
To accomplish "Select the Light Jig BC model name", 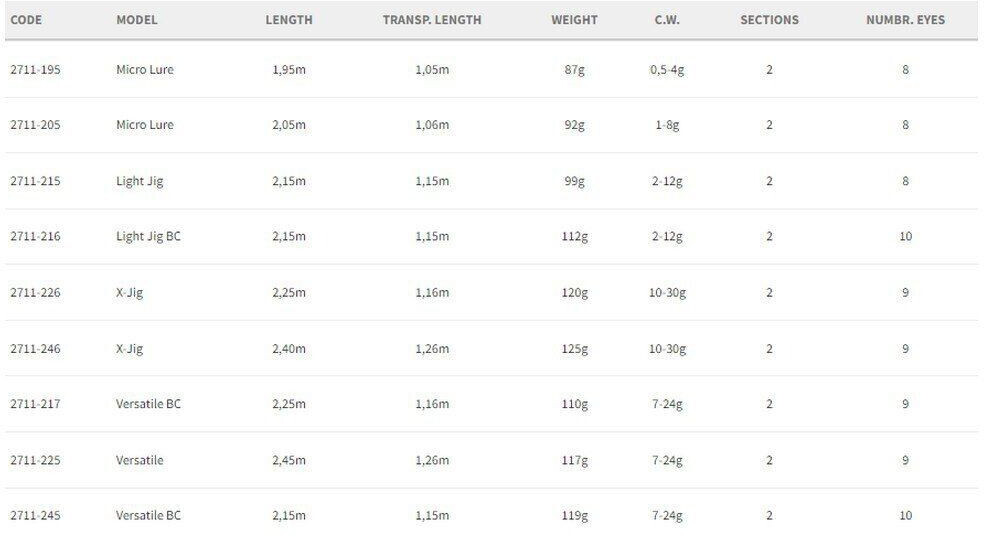I will click(148, 237).
